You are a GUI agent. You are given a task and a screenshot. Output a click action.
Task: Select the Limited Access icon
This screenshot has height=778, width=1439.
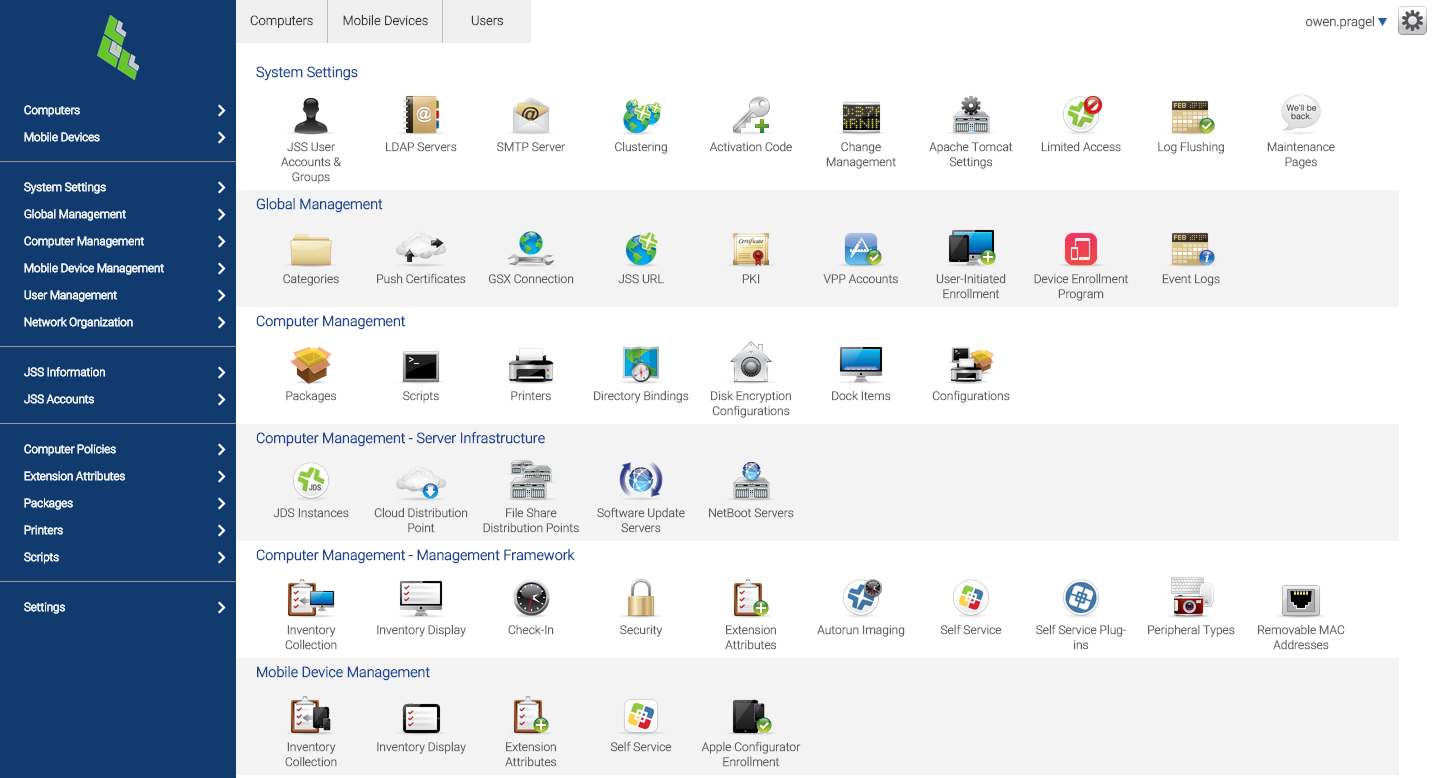pyautogui.click(x=1081, y=116)
